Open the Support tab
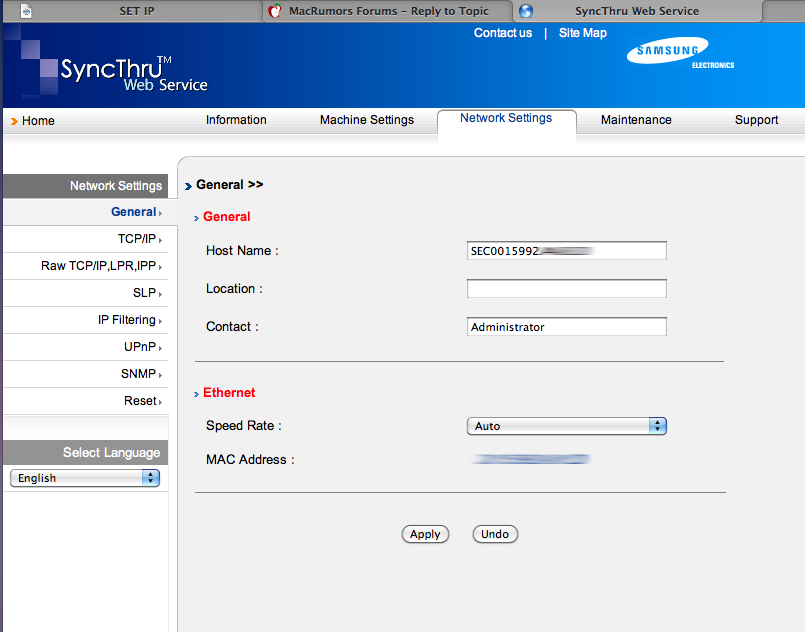Viewport: 805px width, 632px height. click(x=756, y=120)
